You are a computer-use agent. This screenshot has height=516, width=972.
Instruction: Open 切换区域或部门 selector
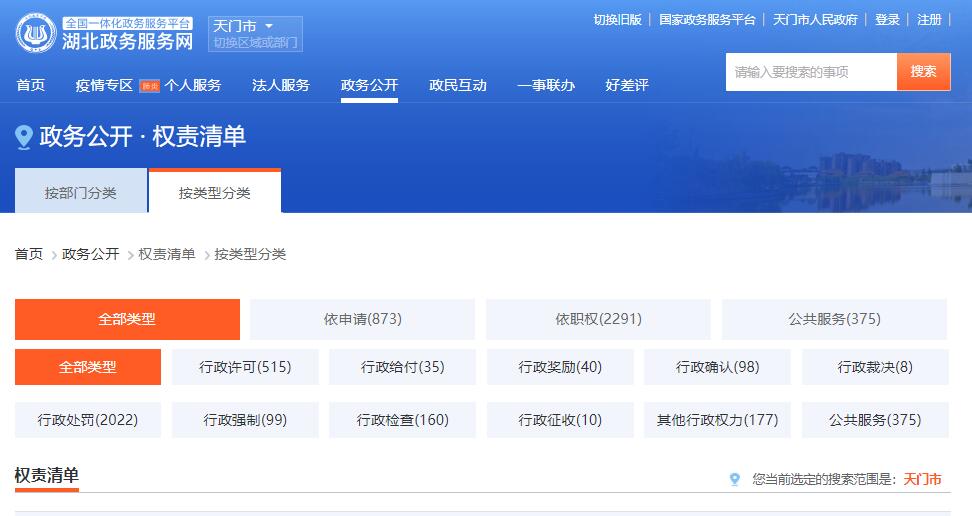point(255,43)
